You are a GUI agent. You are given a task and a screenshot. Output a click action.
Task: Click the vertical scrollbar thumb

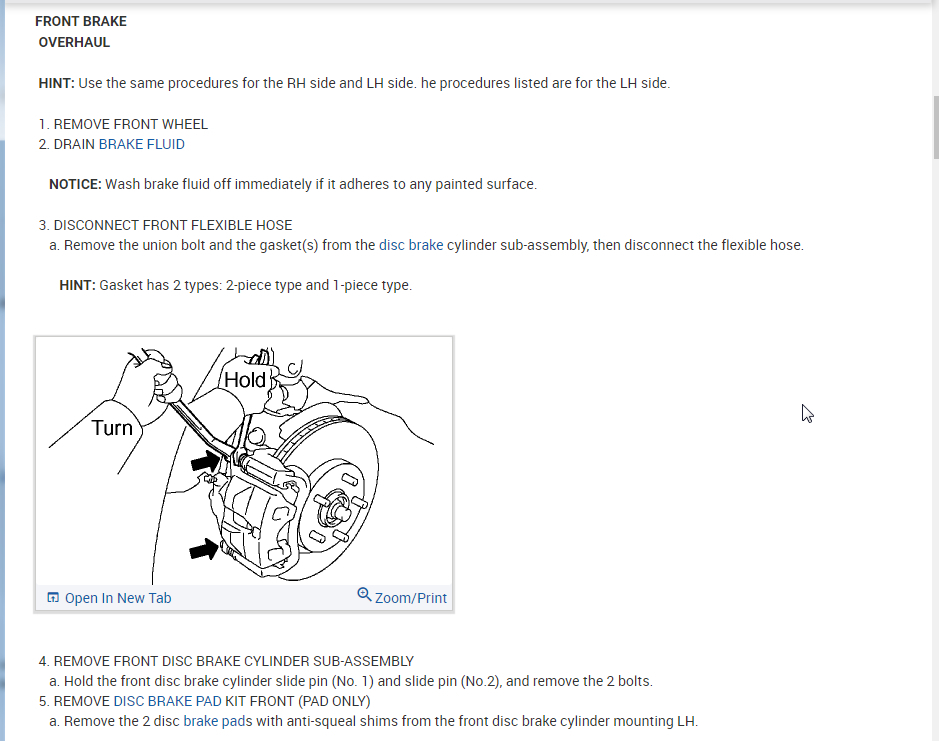pos(936,127)
